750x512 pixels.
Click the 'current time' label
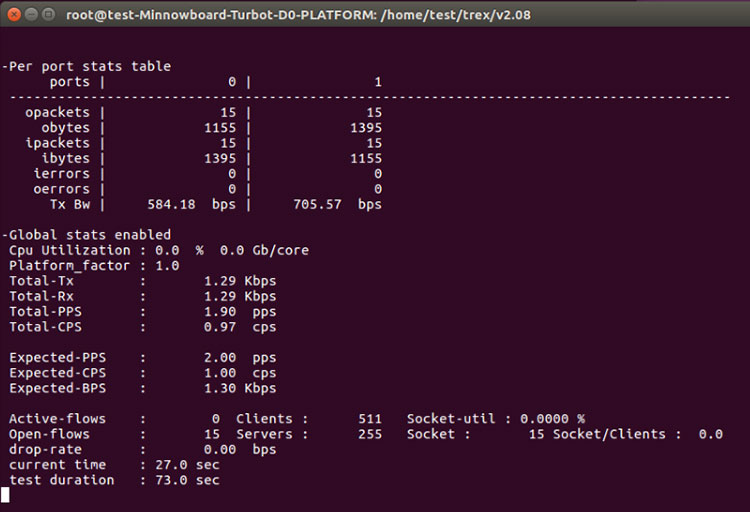[57, 465]
